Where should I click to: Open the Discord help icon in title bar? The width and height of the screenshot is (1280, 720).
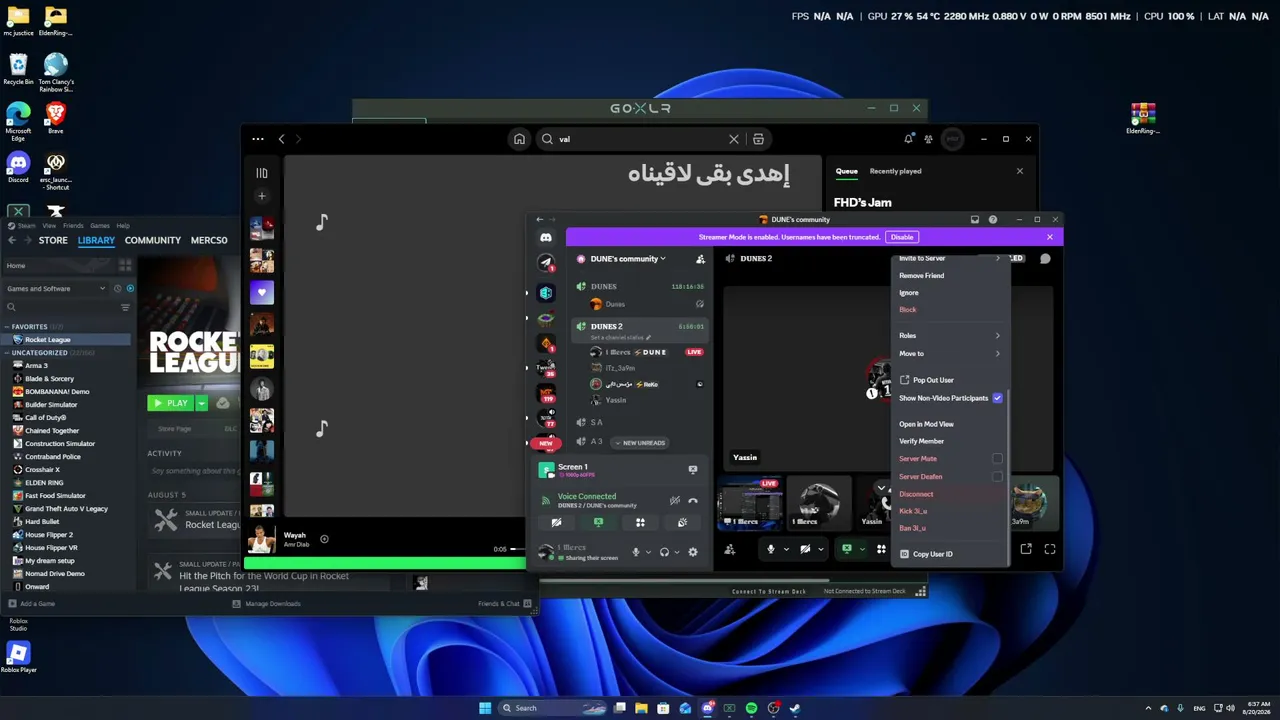993,219
